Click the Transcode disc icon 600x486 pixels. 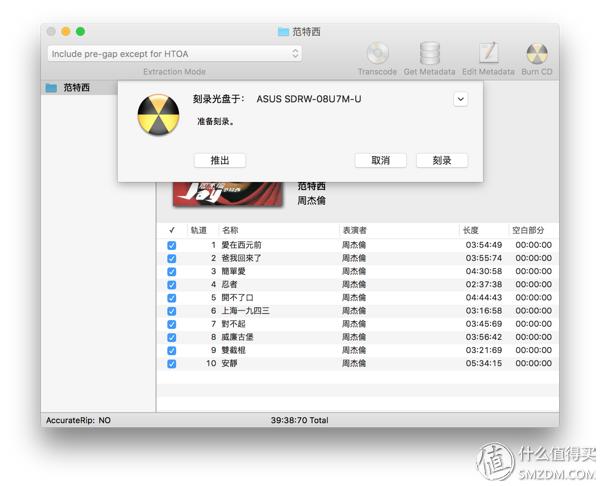377,53
